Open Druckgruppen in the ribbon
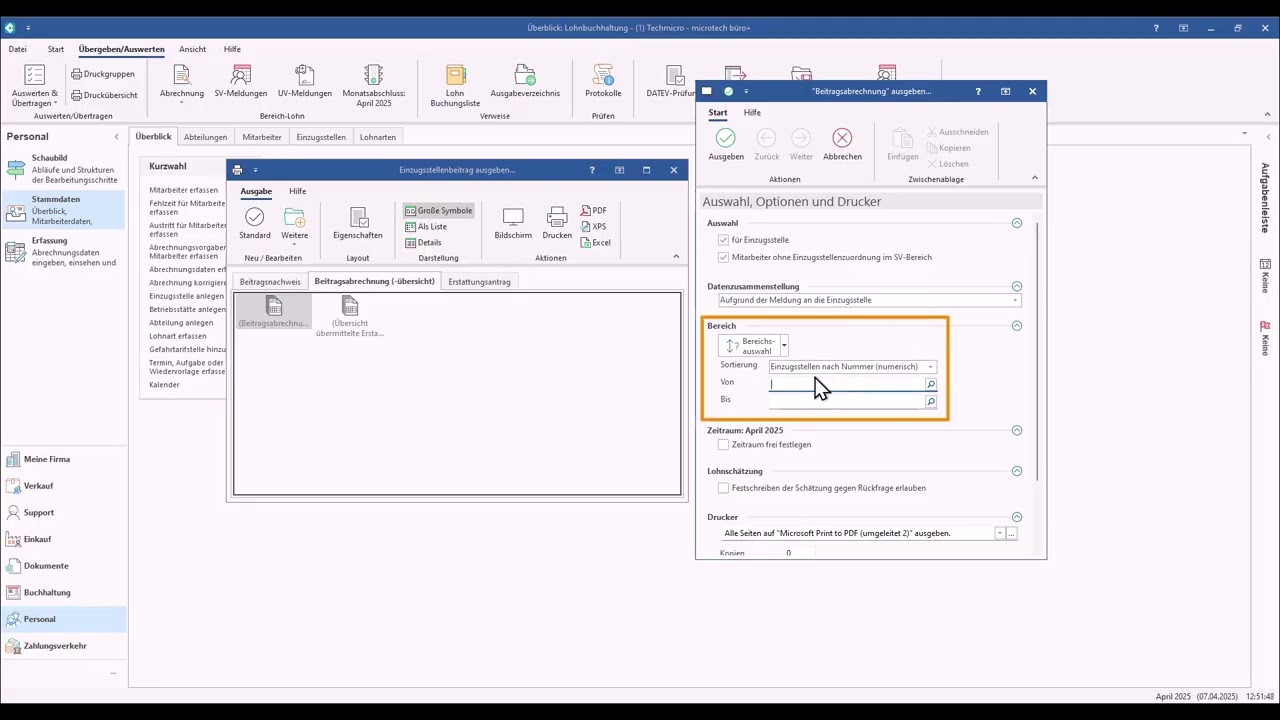 pos(103,74)
